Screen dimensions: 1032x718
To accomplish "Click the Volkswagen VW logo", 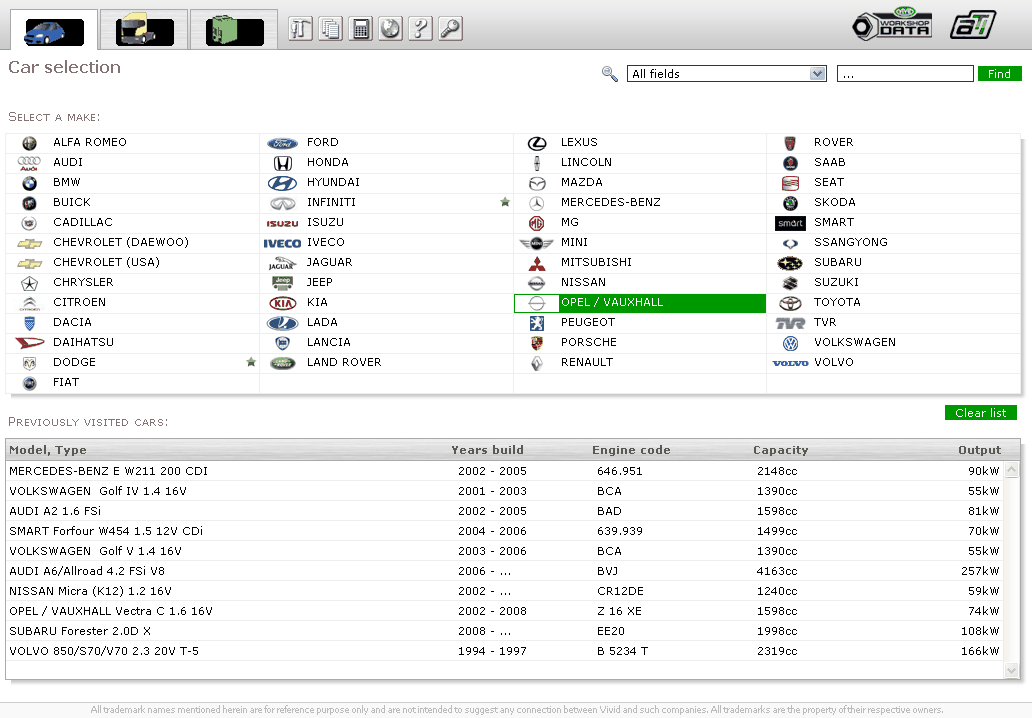I will (790, 344).
